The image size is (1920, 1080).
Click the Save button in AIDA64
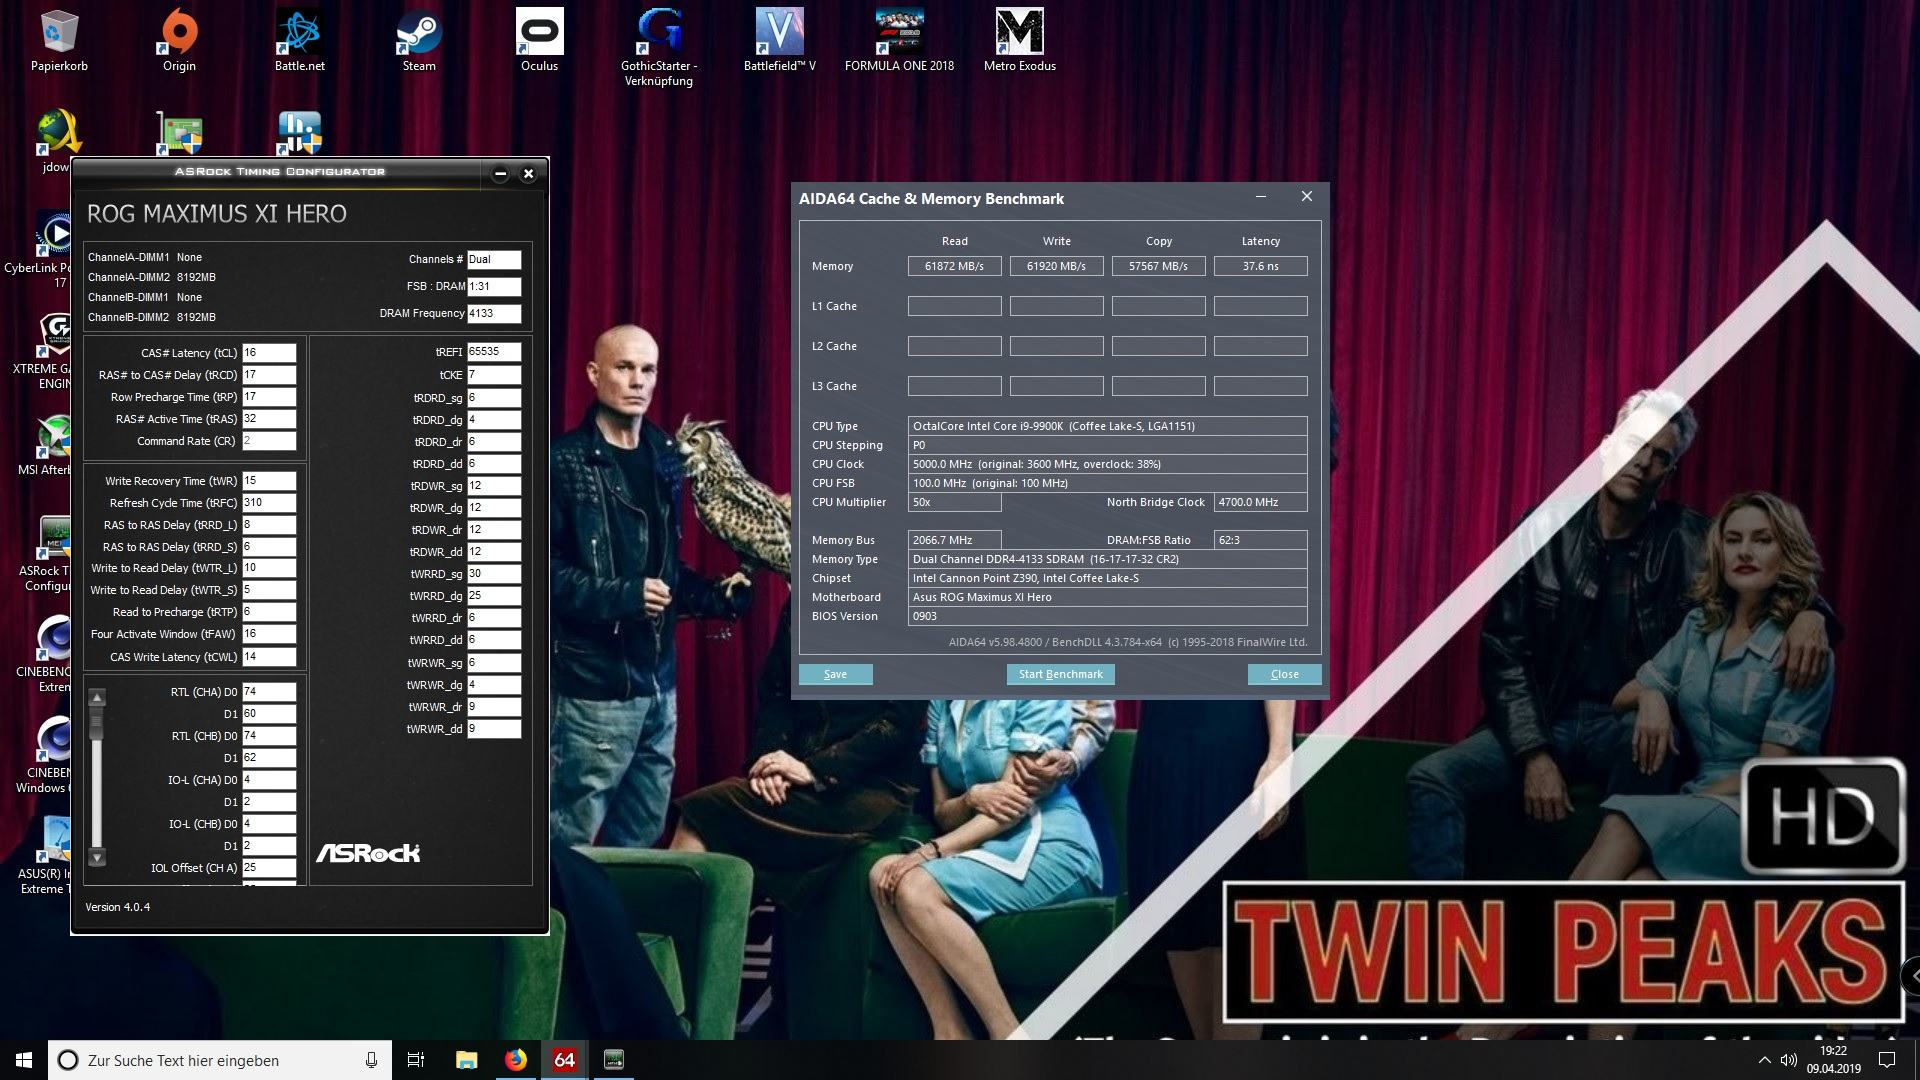[x=835, y=674]
